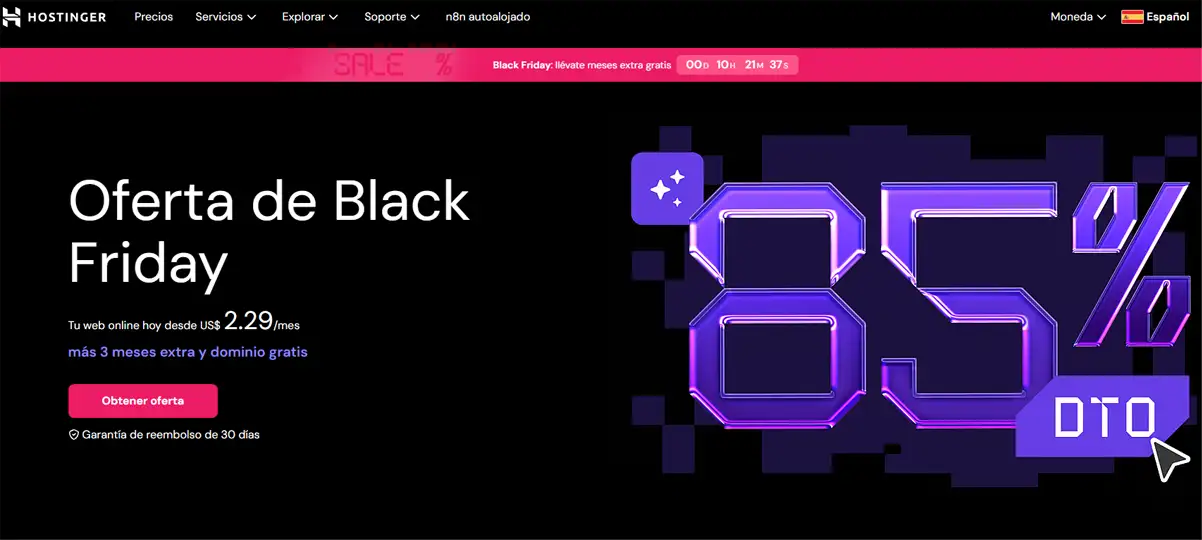Click the Spanish flag icon

point(1132,17)
